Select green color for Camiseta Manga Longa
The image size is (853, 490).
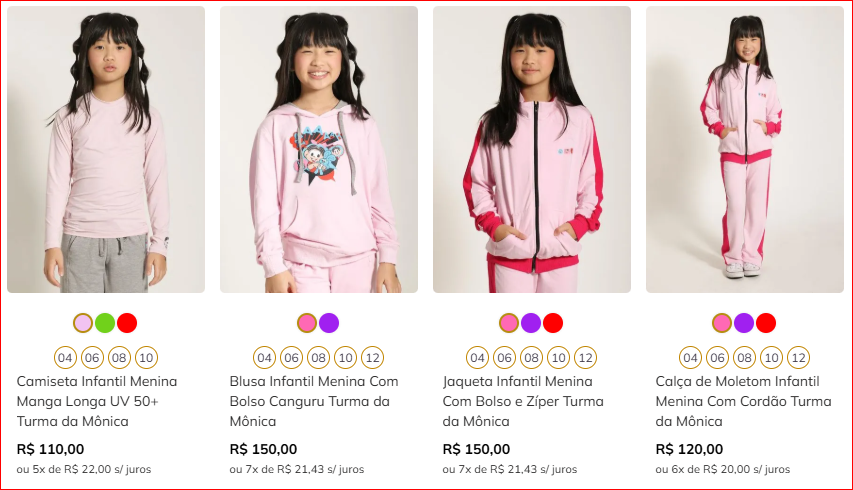tap(105, 323)
